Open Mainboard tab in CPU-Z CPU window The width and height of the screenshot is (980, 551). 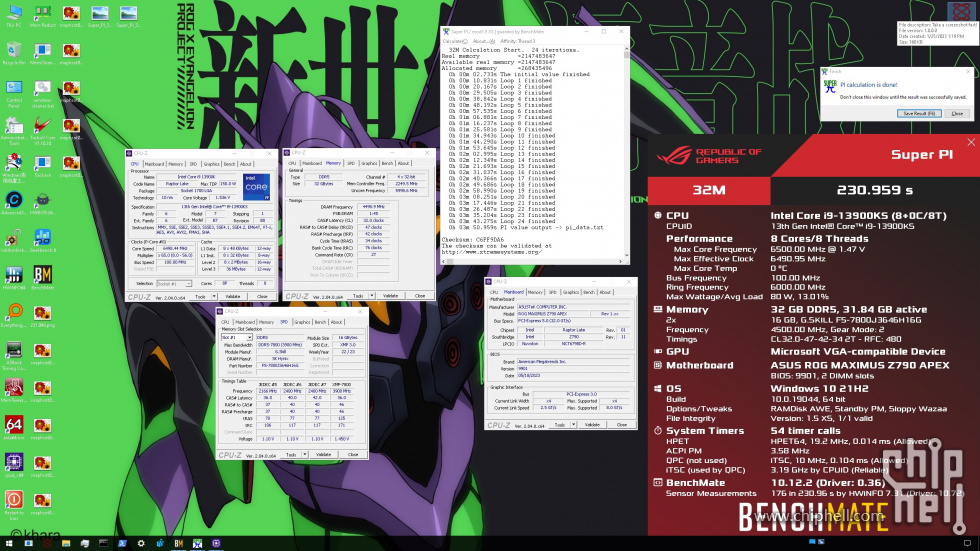coord(154,164)
